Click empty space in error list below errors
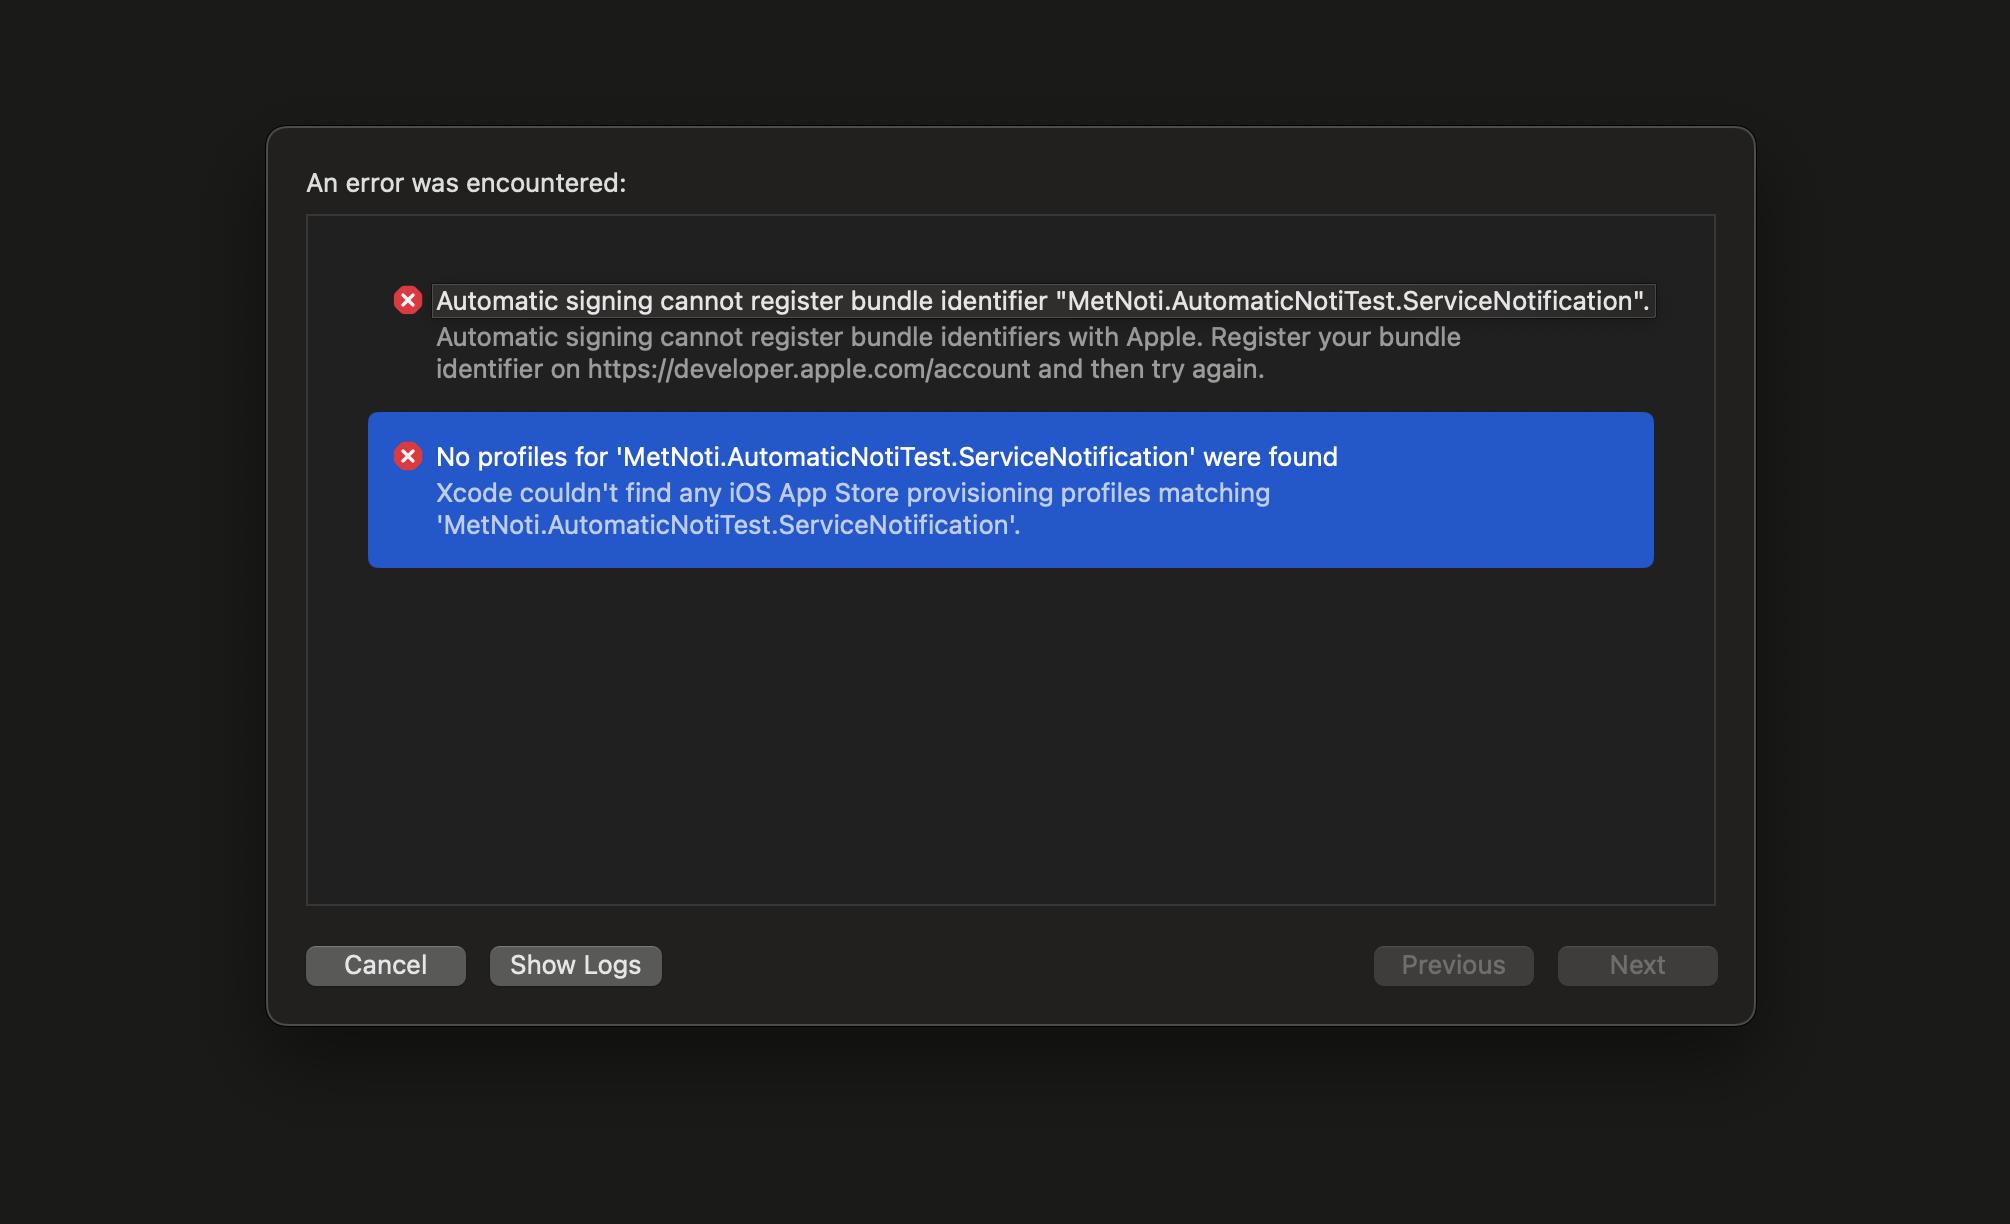Viewport: 2010px width, 1224px height. point(1010,740)
